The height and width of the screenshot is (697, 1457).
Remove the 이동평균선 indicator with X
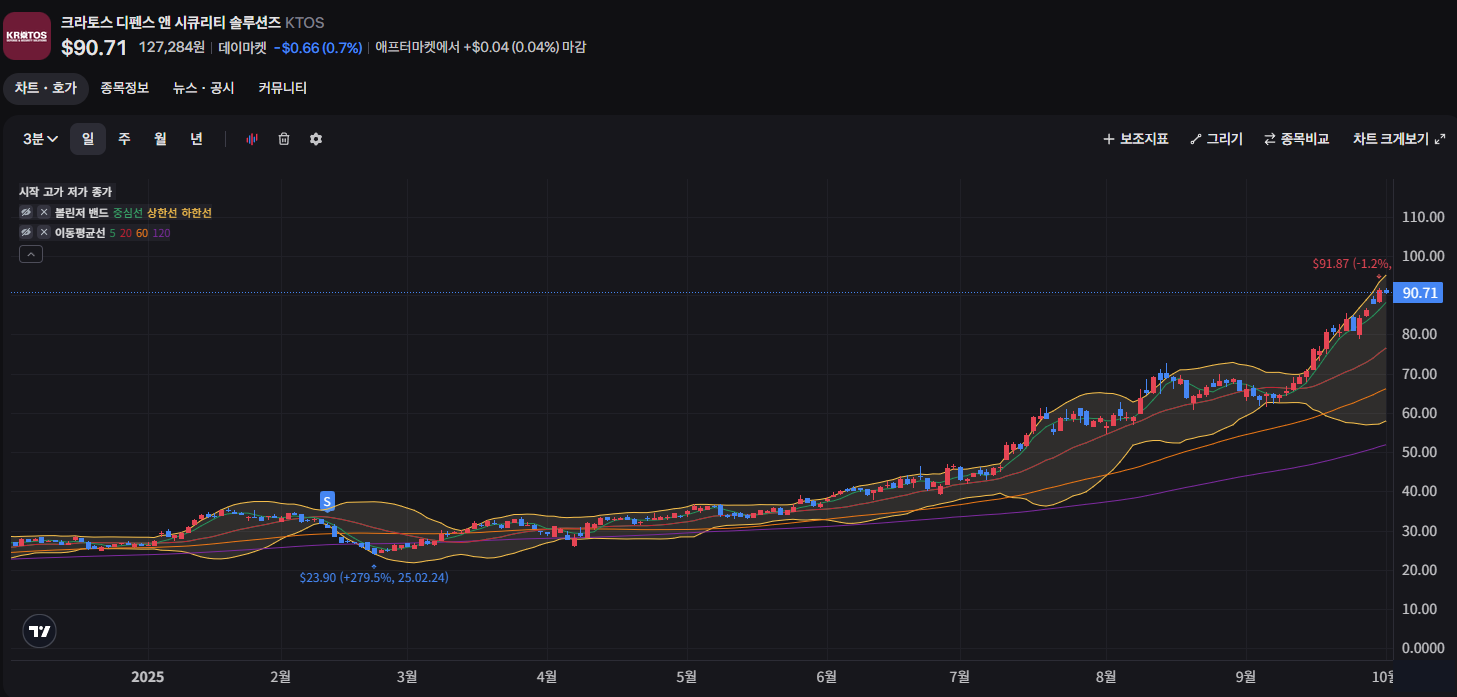coord(44,232)
